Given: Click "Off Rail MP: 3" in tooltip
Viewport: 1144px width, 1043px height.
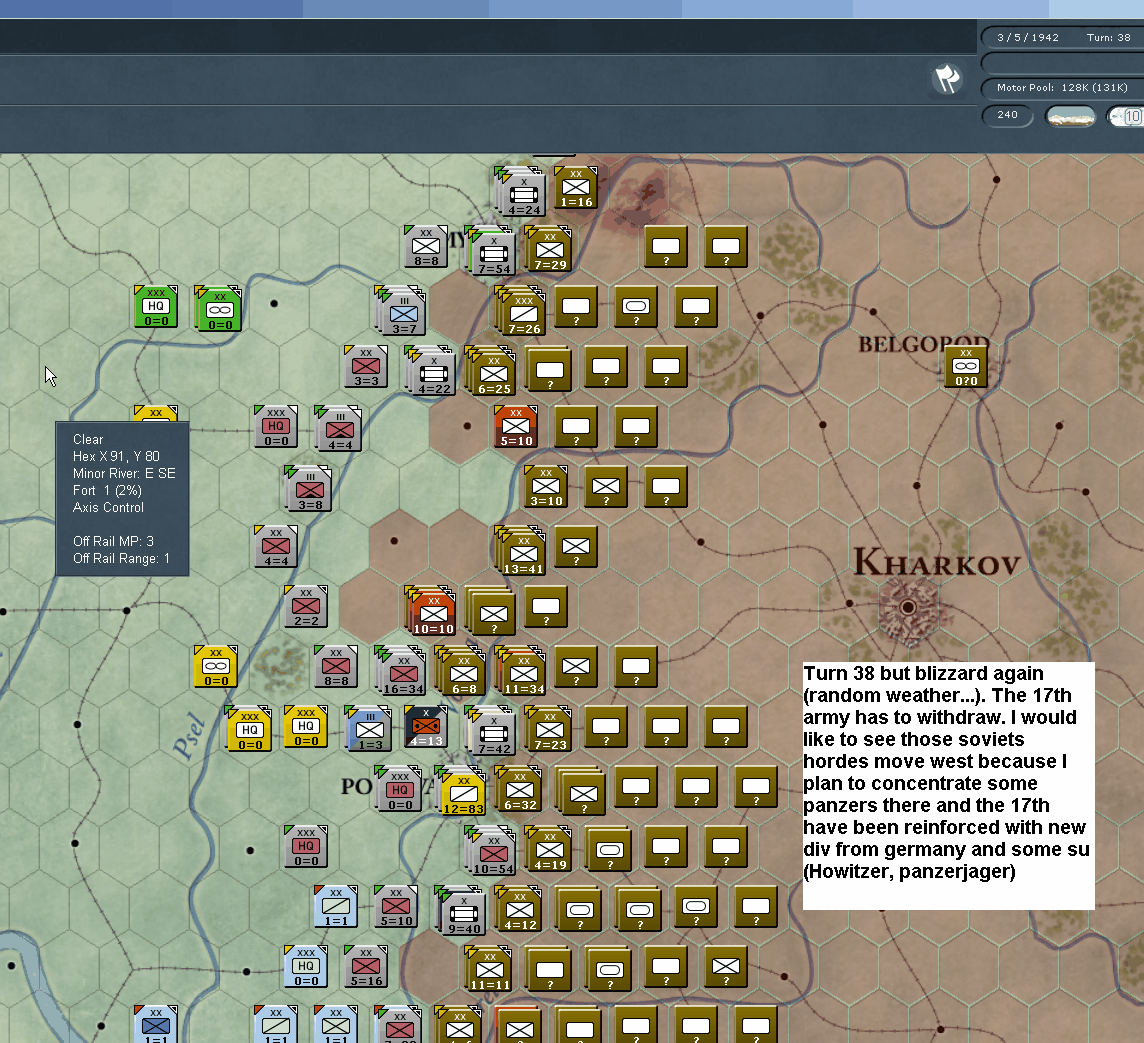Looking at the screenshot, I should (113, 541).
